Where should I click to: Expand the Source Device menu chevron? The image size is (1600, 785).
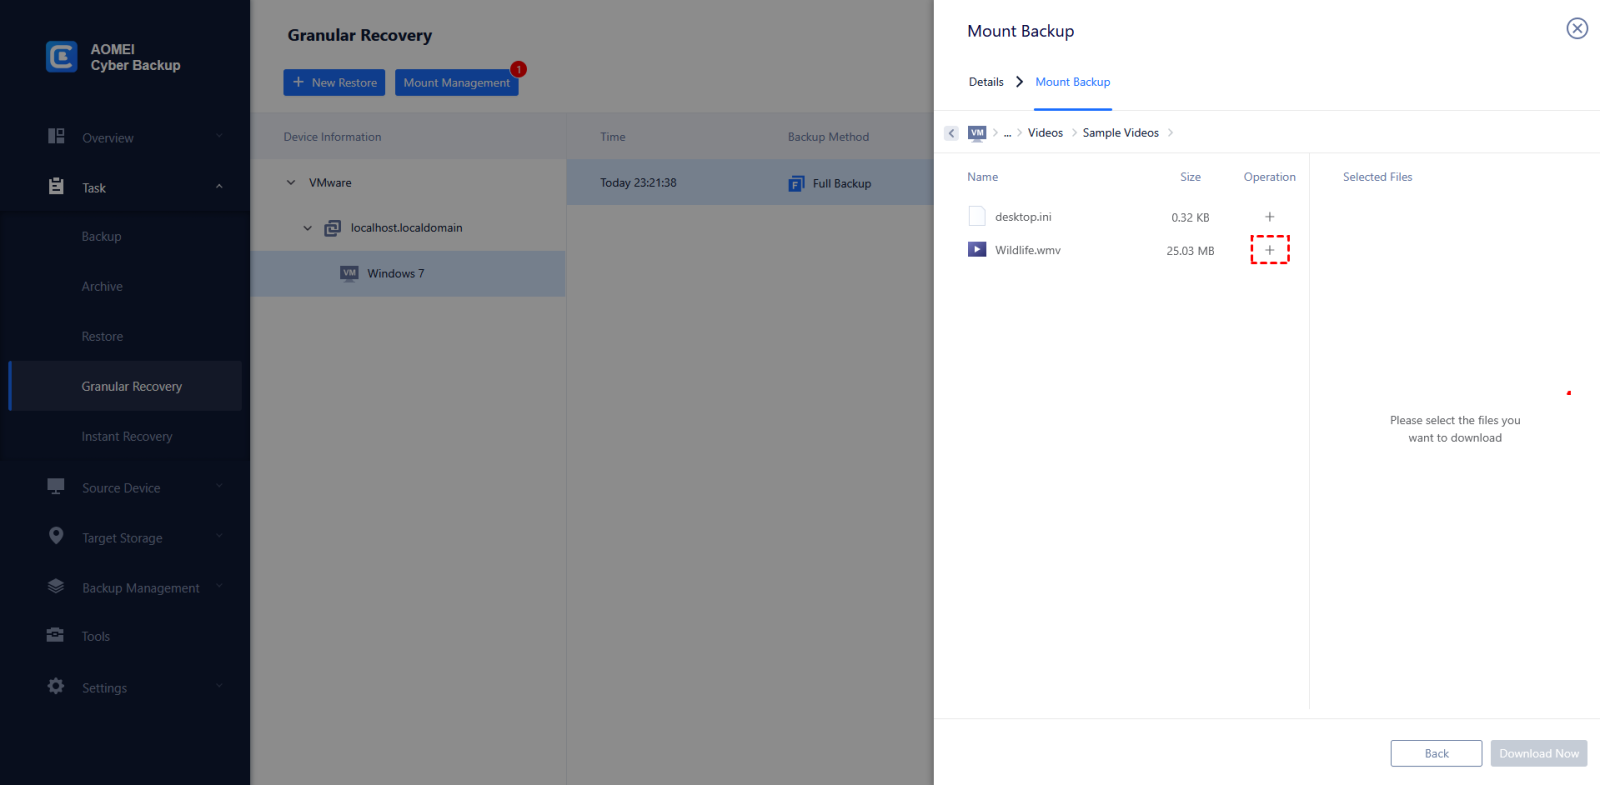click(x=219, y=486)
